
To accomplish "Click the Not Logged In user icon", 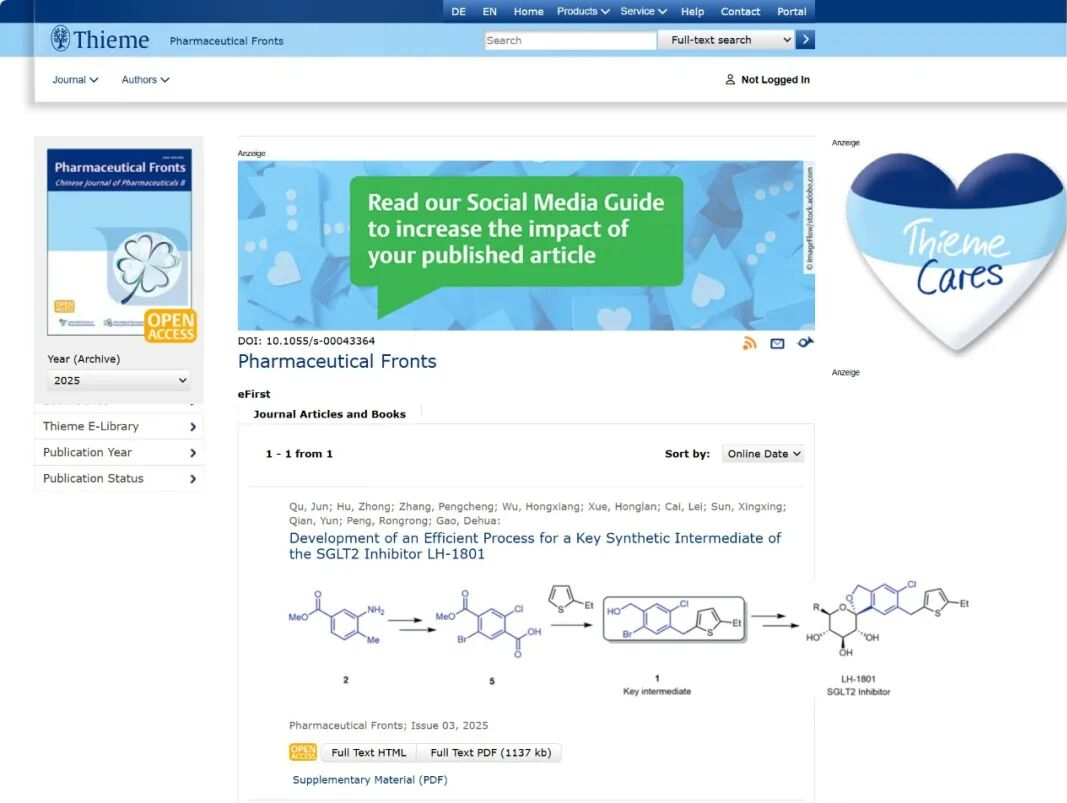I will click(730, 80).
